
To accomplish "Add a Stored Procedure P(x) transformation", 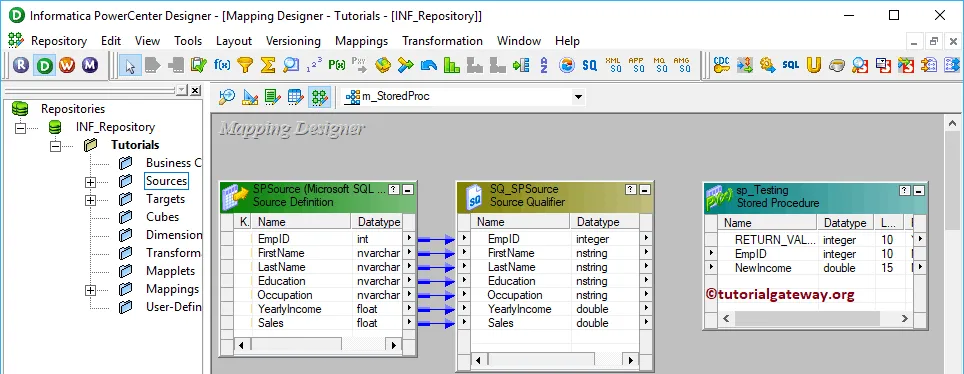I will coord(336,65).
